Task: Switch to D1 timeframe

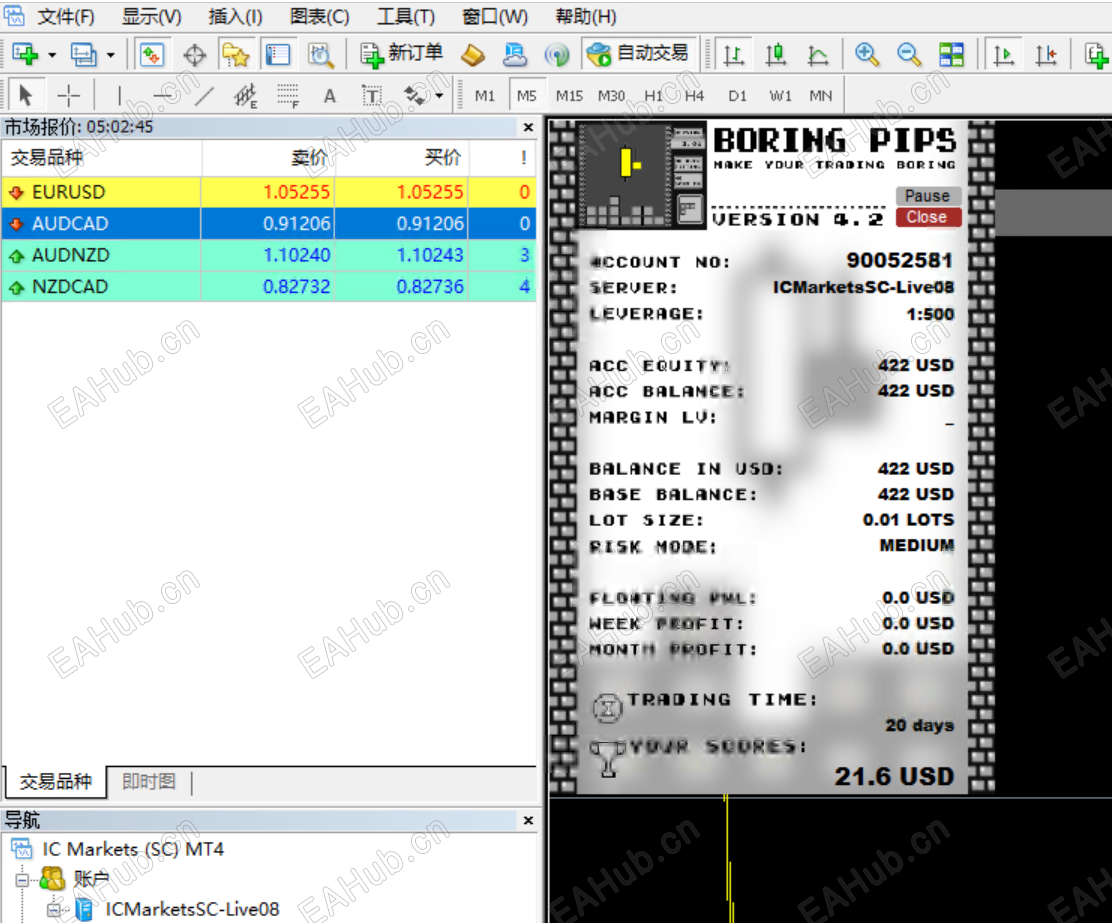Action: tap(738, 95)
